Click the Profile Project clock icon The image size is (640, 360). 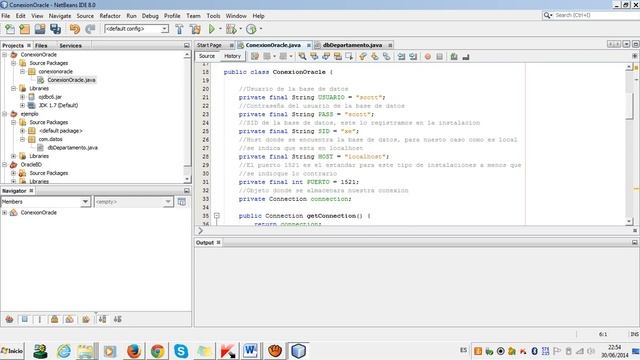[x=251, y=29]
